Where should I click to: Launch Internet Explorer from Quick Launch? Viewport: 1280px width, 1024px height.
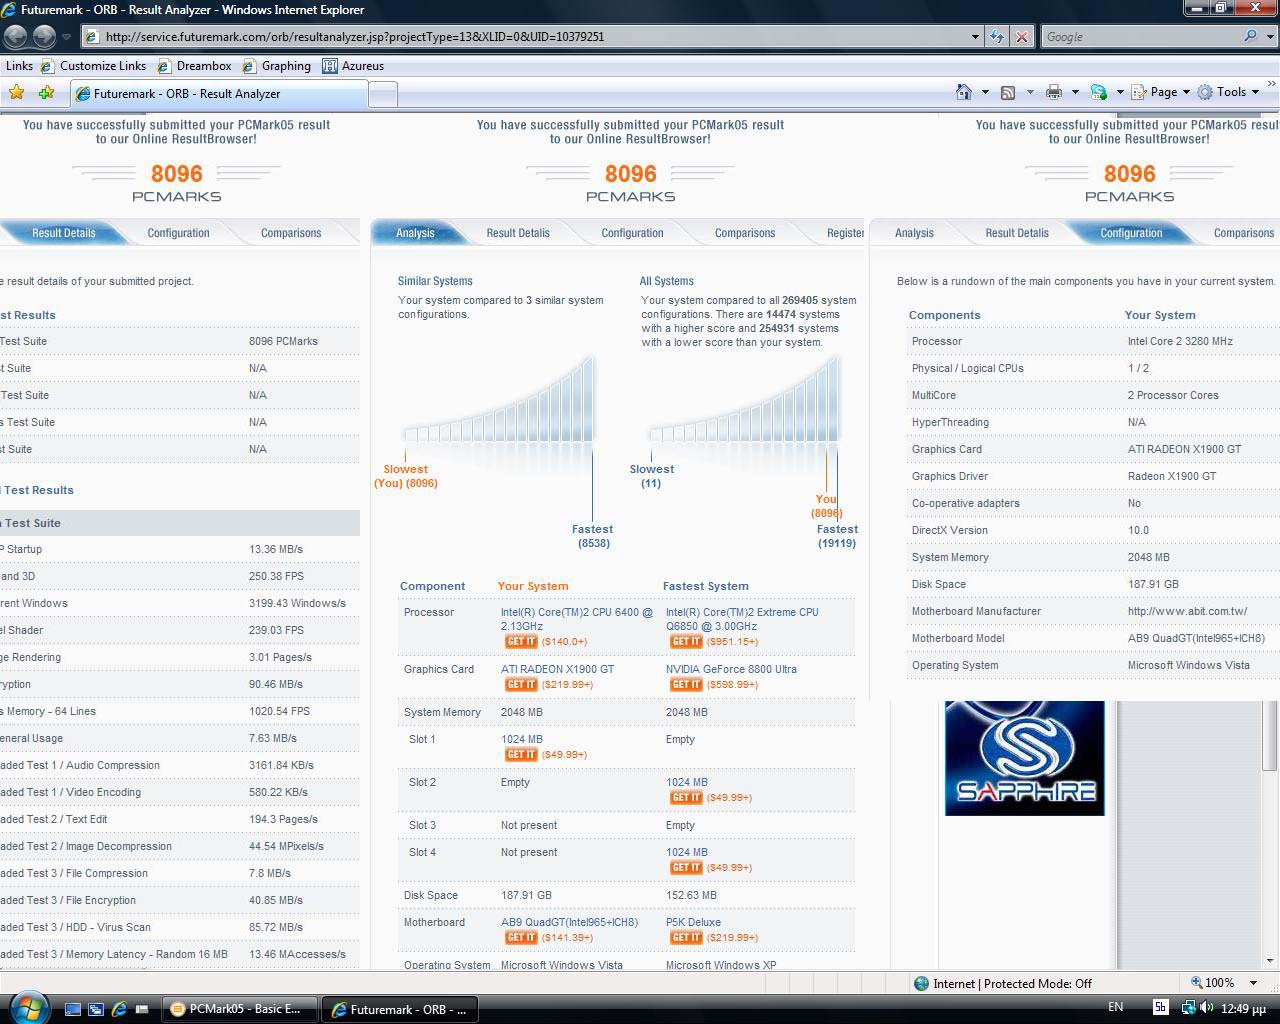pos(119,1009)
